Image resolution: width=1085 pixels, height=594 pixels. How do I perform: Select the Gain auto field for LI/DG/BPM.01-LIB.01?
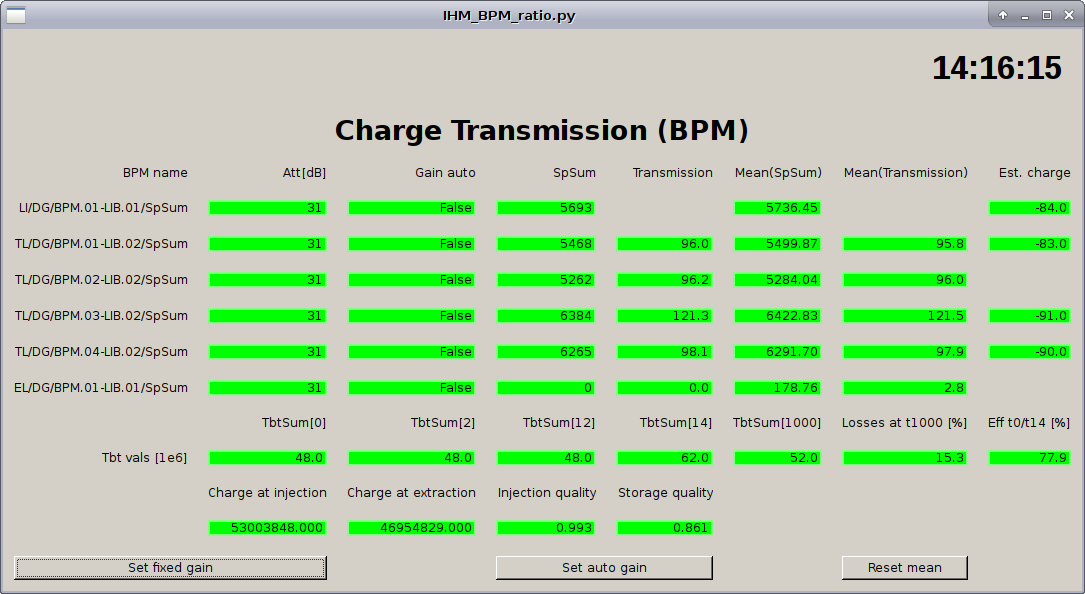tap(411, 208)
